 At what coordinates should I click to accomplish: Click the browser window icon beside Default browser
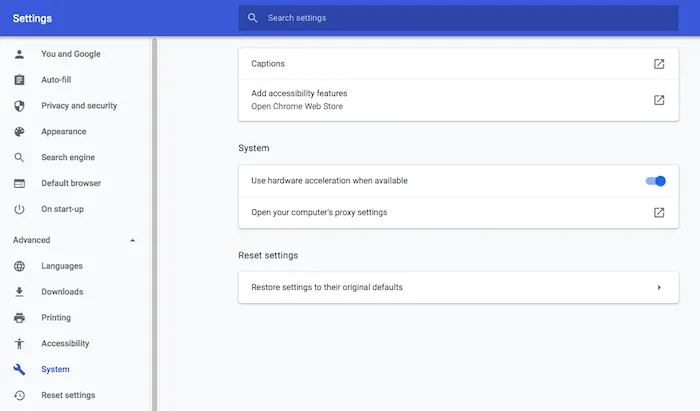pos(19,183)
